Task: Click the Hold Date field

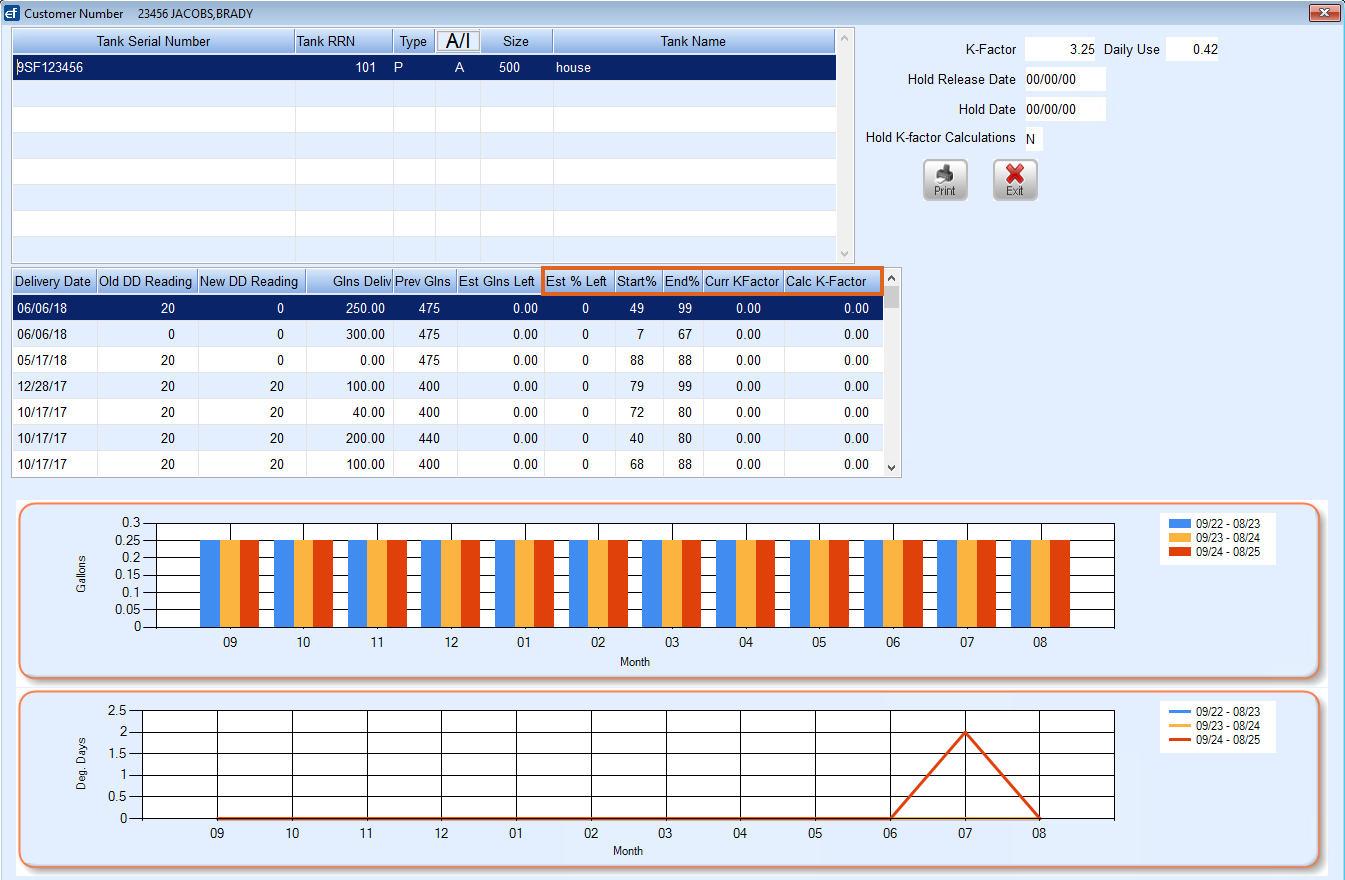Action: pyautogui.click(x=1065, y=109)
